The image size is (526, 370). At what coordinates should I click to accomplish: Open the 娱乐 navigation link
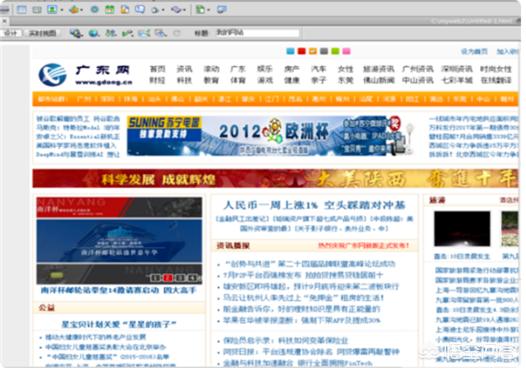pos(265,69)
